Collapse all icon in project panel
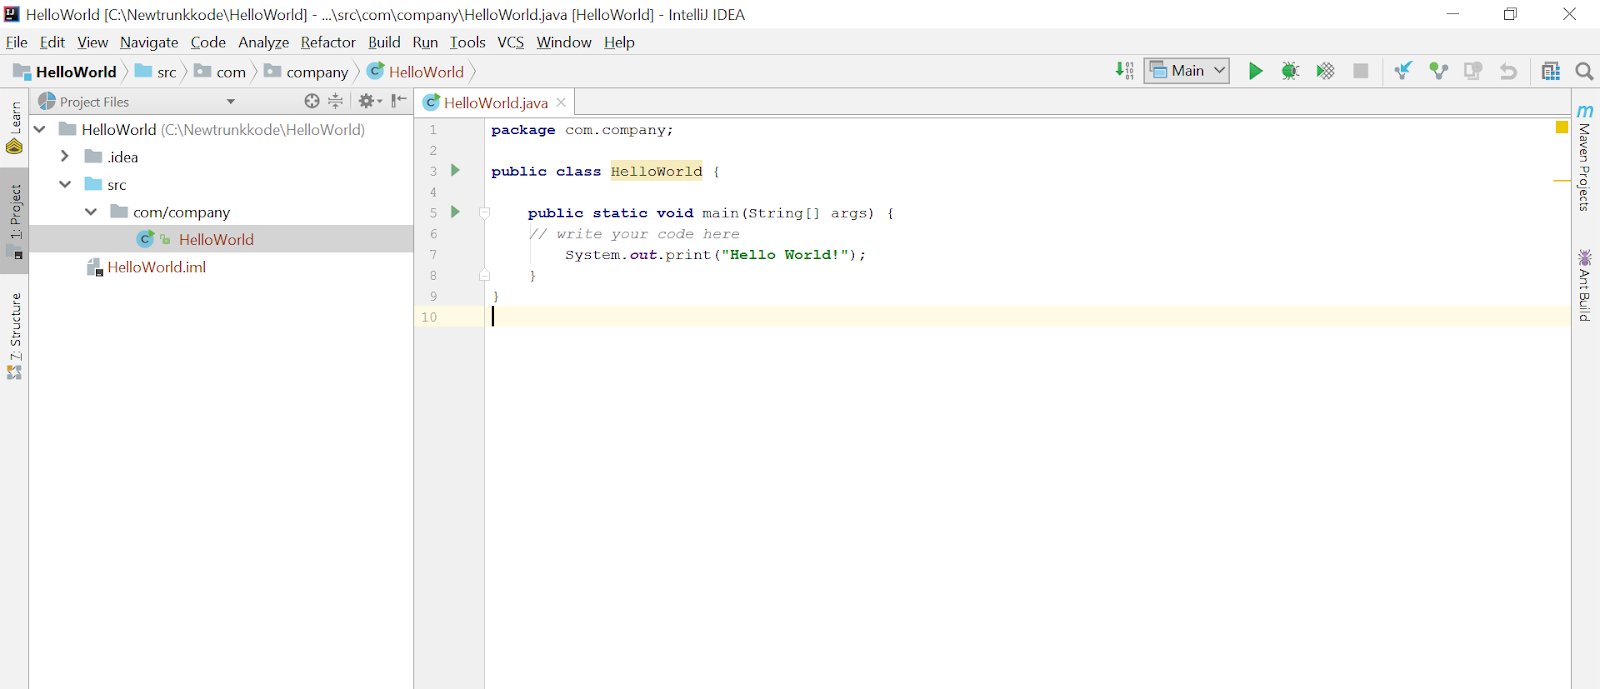Screen dimensions: 1600x689 point(335,101)
